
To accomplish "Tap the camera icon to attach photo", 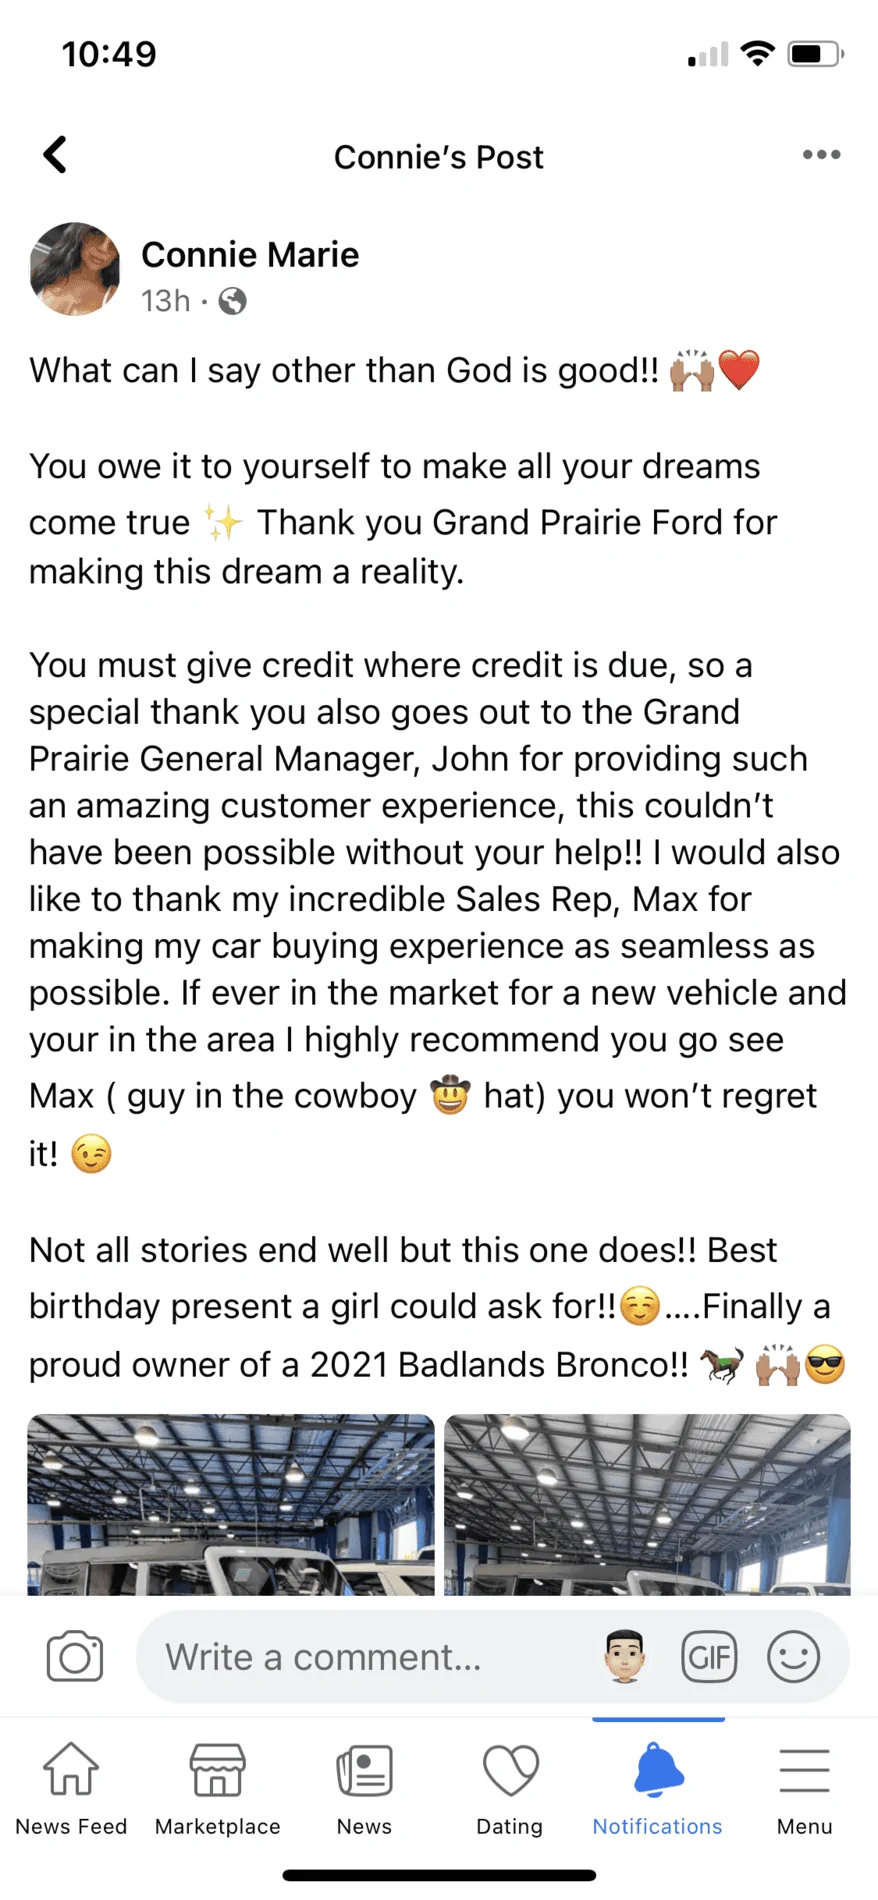I will click(x=75, y=1657).
